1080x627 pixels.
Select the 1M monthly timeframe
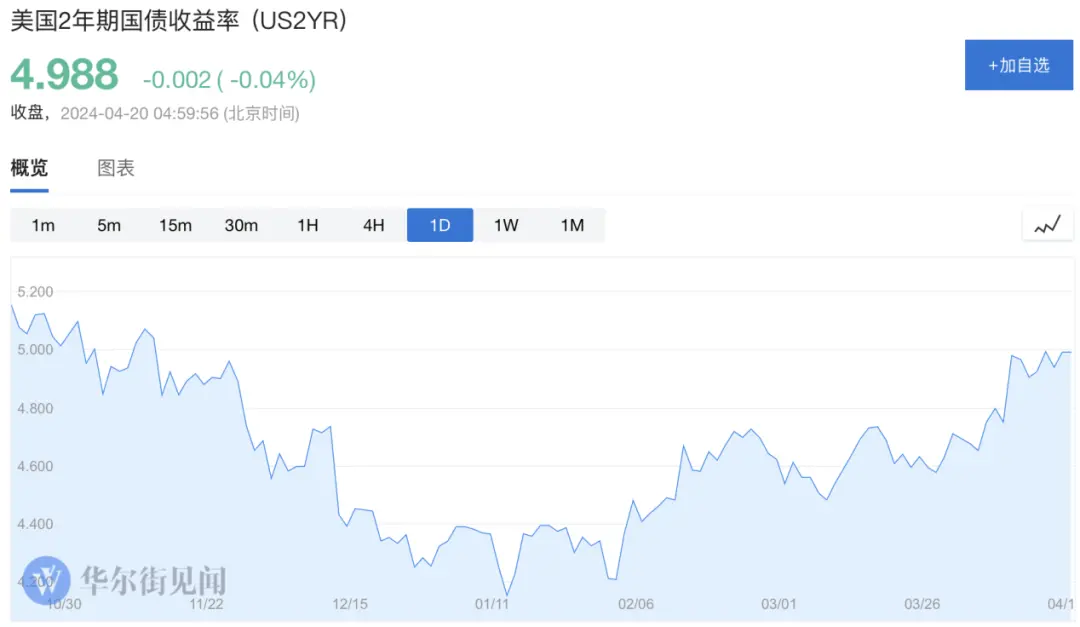[572, 225]
